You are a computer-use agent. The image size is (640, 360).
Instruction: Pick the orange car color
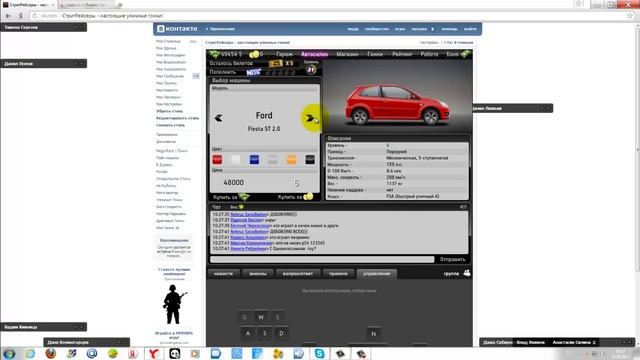click(291, 160)
